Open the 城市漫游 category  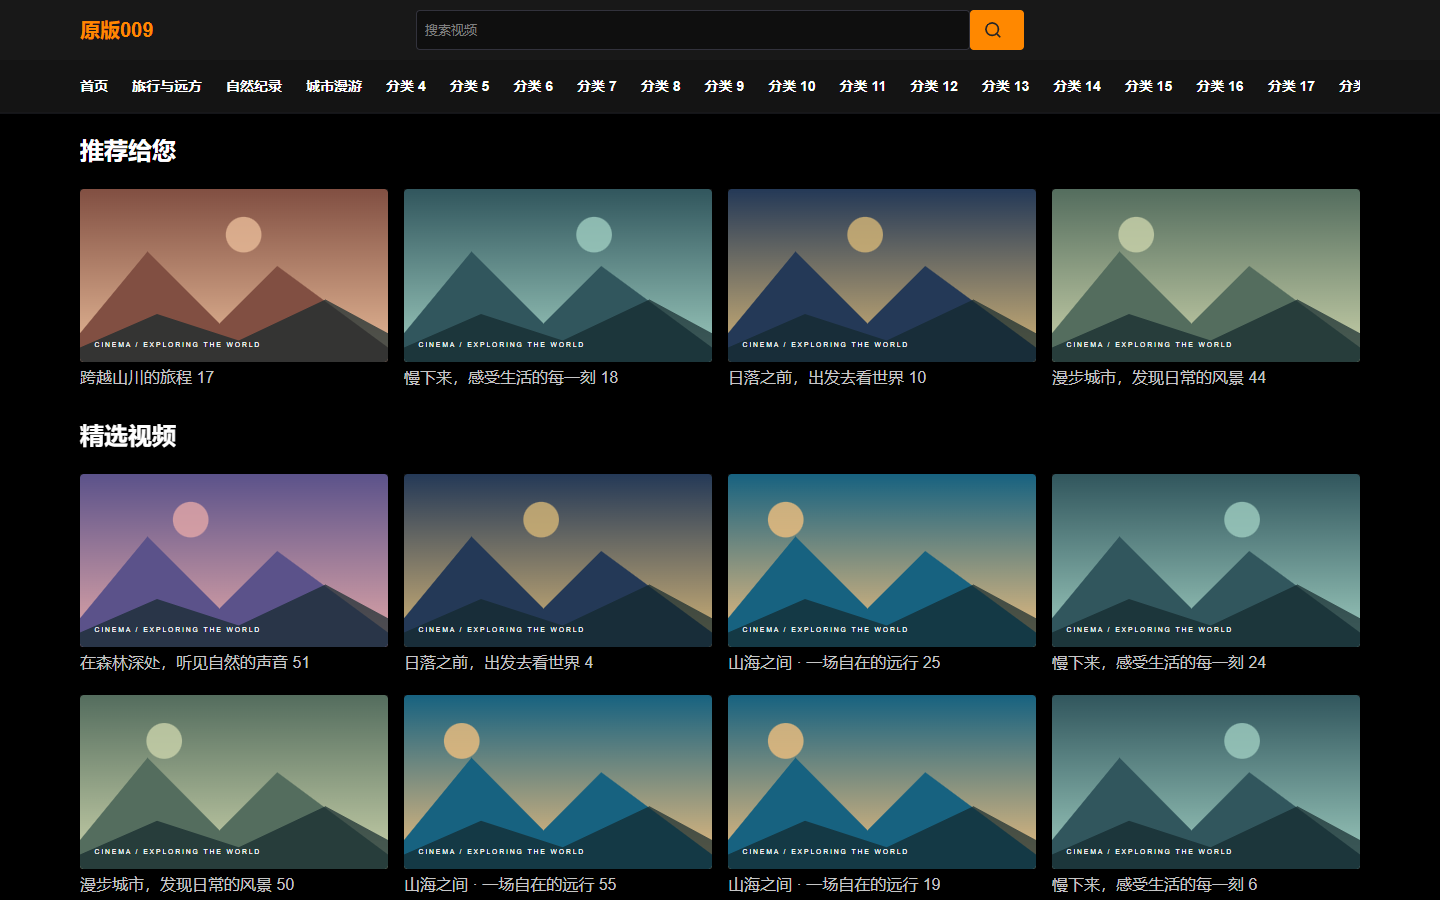point(334,86)
